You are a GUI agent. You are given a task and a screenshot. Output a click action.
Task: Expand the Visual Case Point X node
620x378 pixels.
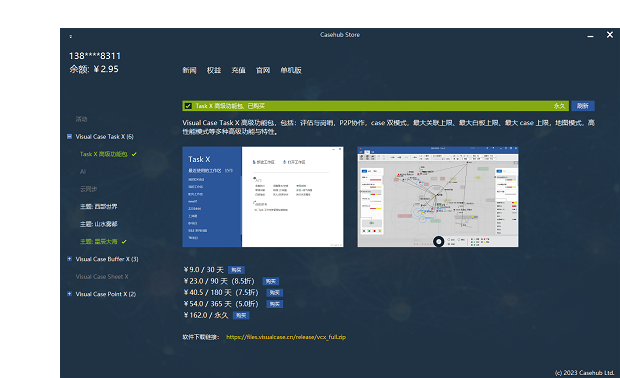pyautogui.click(x=69, y=294)
